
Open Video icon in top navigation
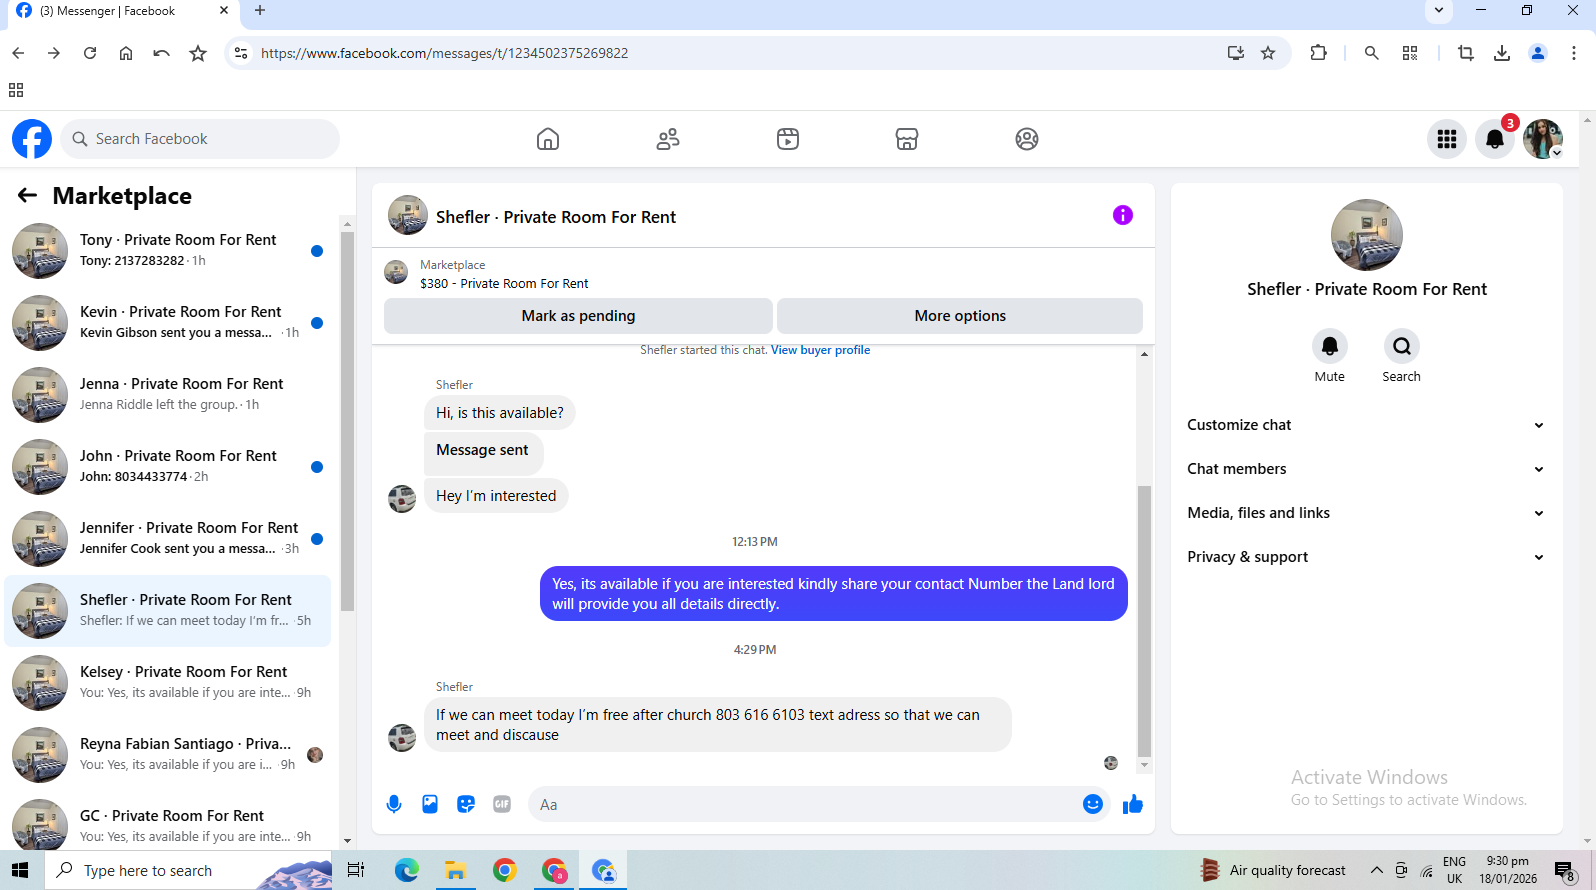pos(788,139)
